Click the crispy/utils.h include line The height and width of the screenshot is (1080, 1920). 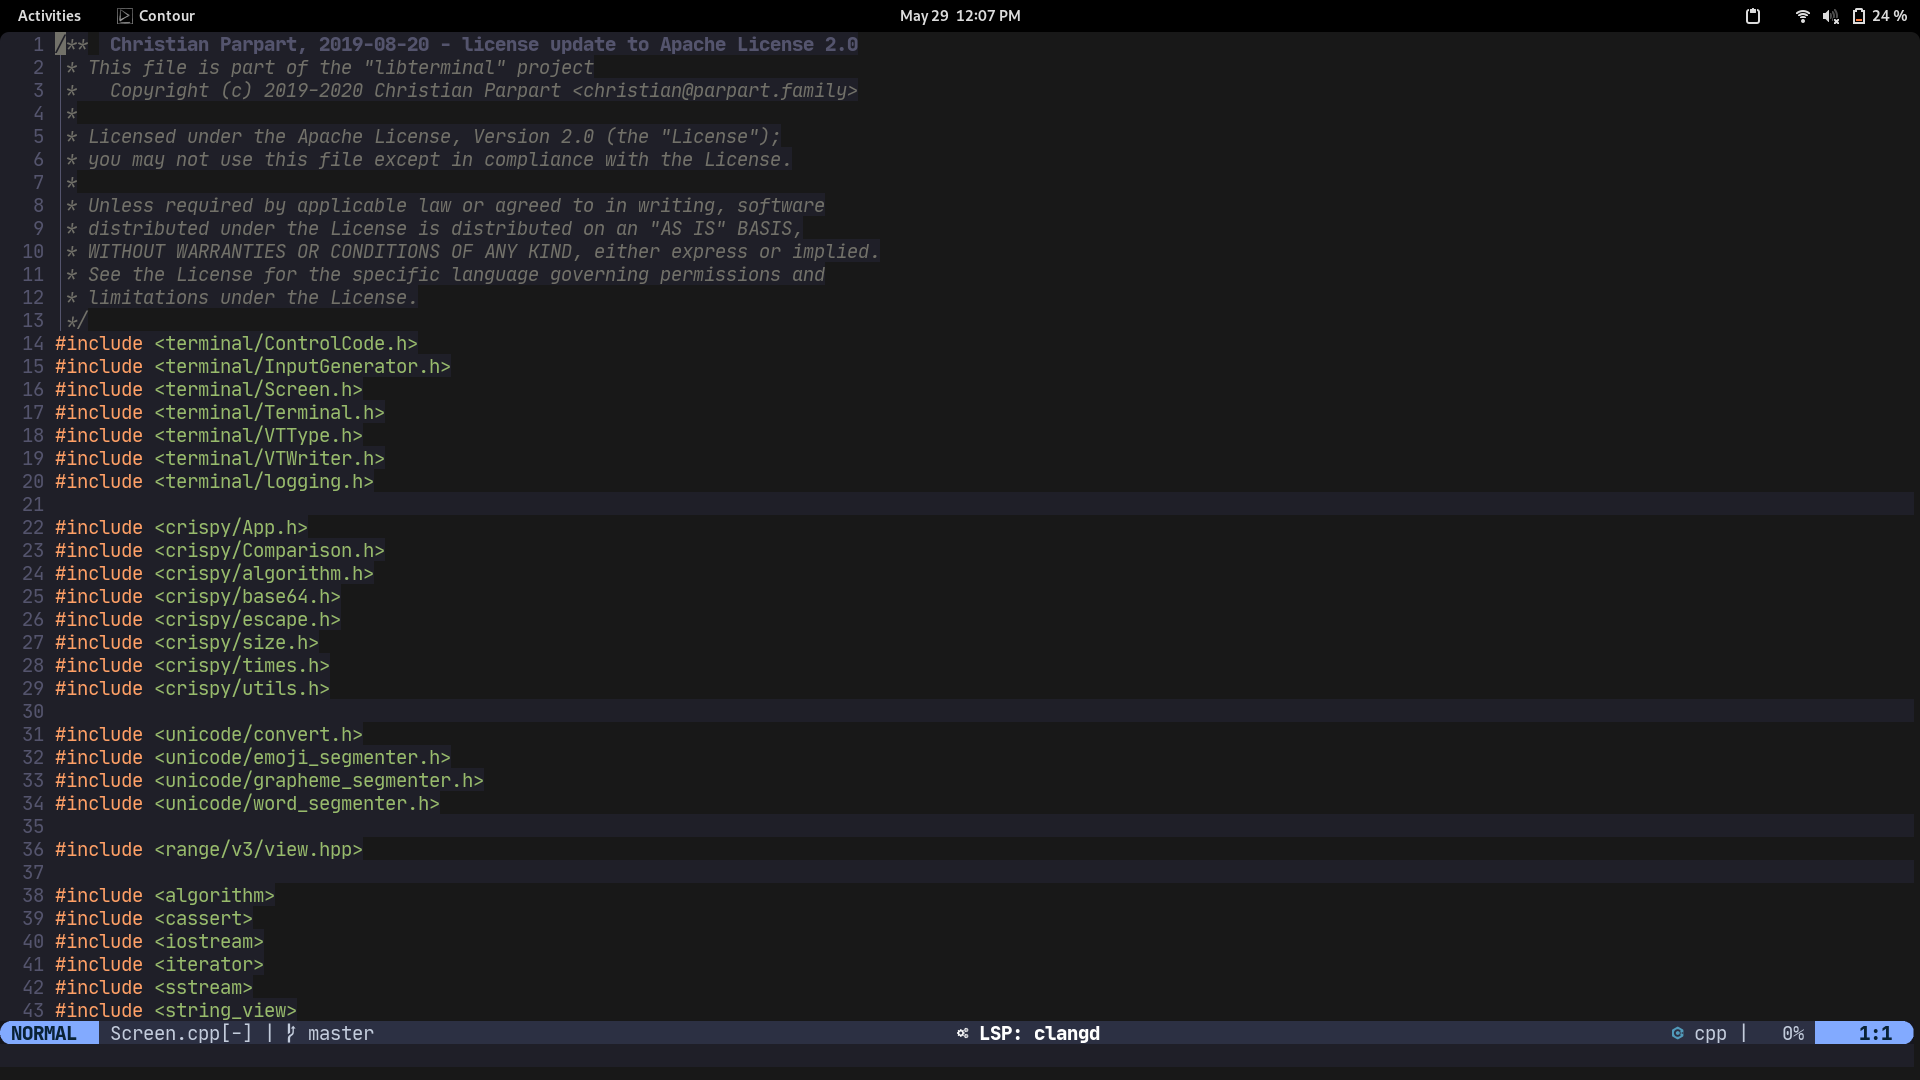pyautogui.click(x=192, y=689)
